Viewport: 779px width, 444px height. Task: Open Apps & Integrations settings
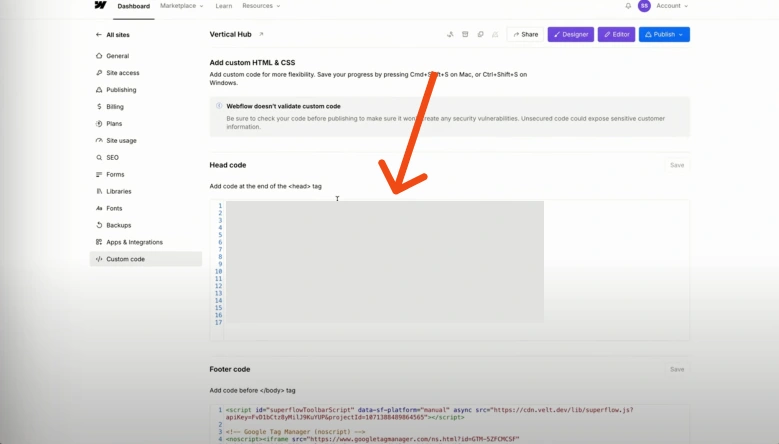(x=134, y=242)
